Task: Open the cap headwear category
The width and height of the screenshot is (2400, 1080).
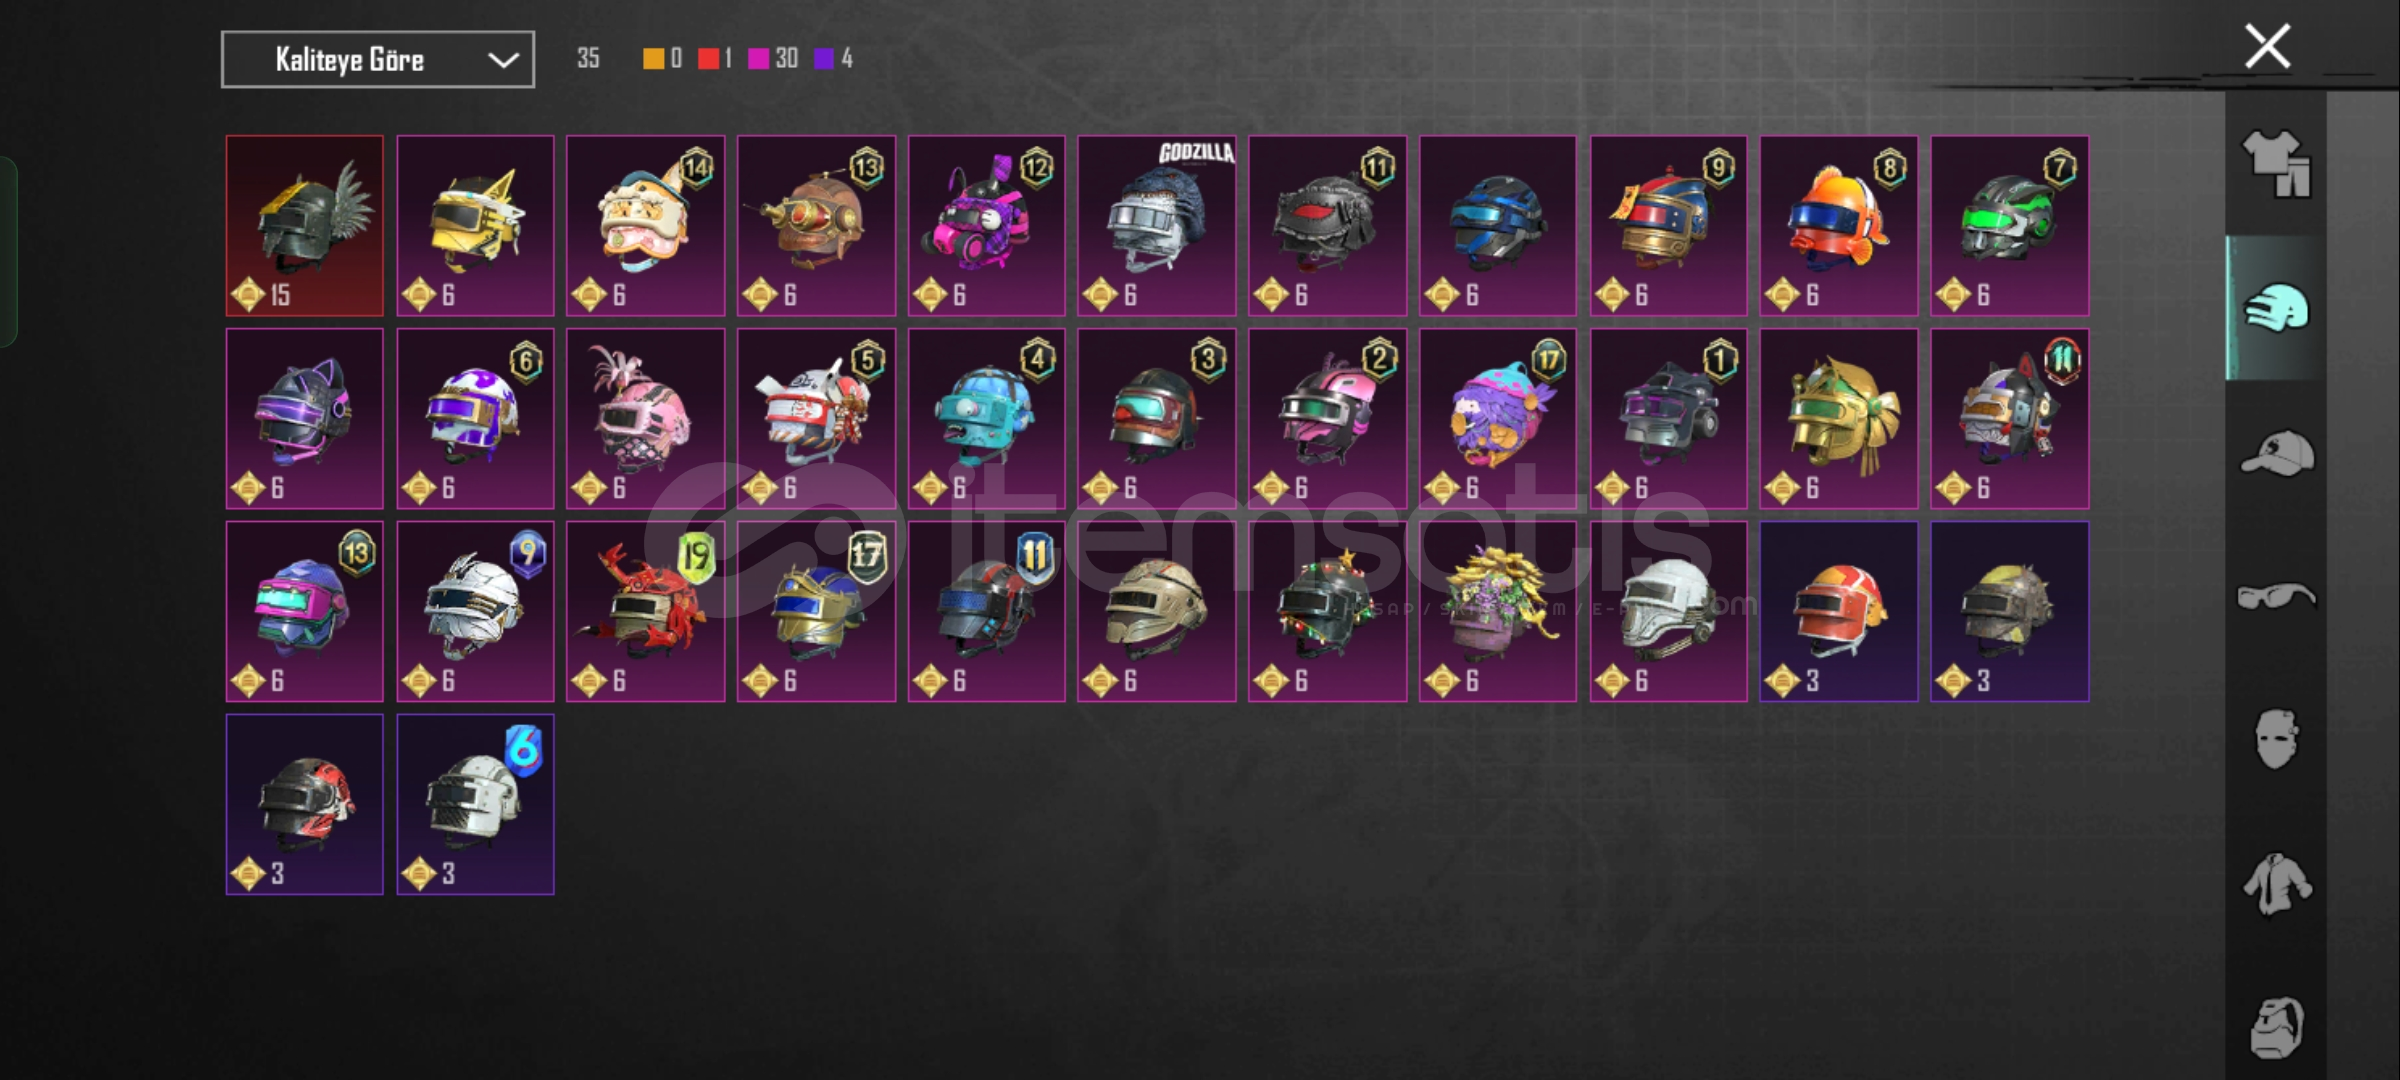Action: [2276, 454]
